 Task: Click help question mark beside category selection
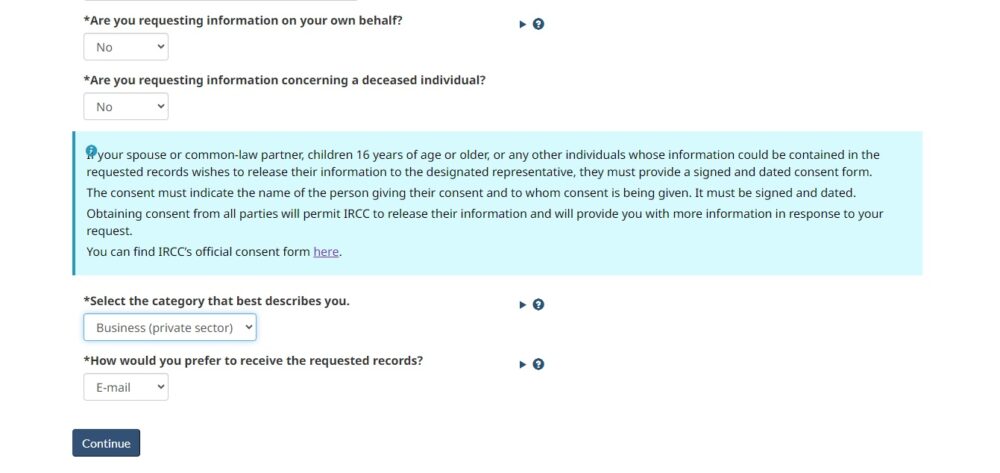[x=538, y=305]
